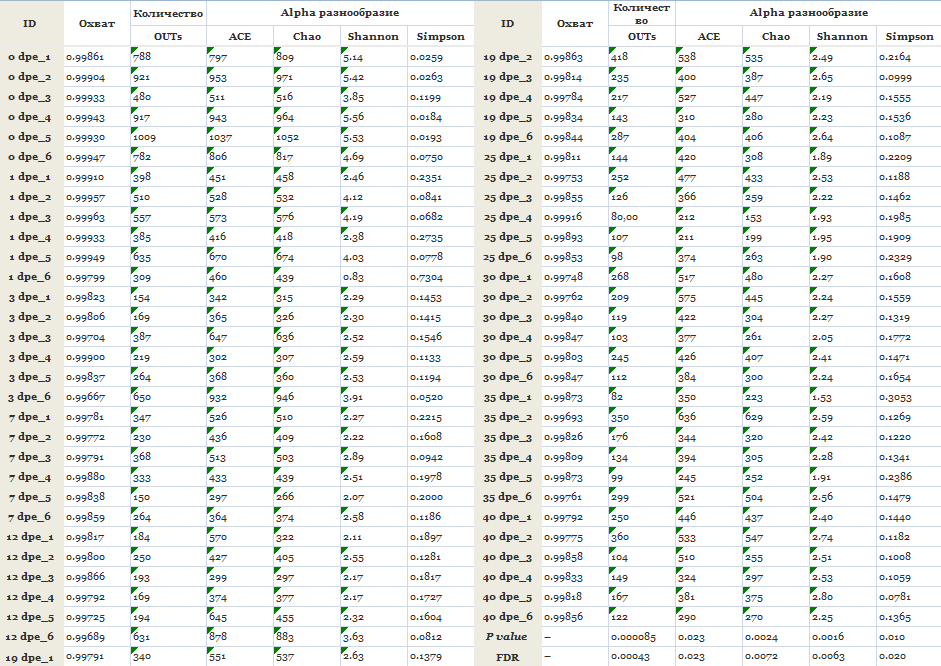Select Shannon value 2.80 in row 40 dpe_5
The height and width of the screenshot is (666, 941).
(822, 597)
